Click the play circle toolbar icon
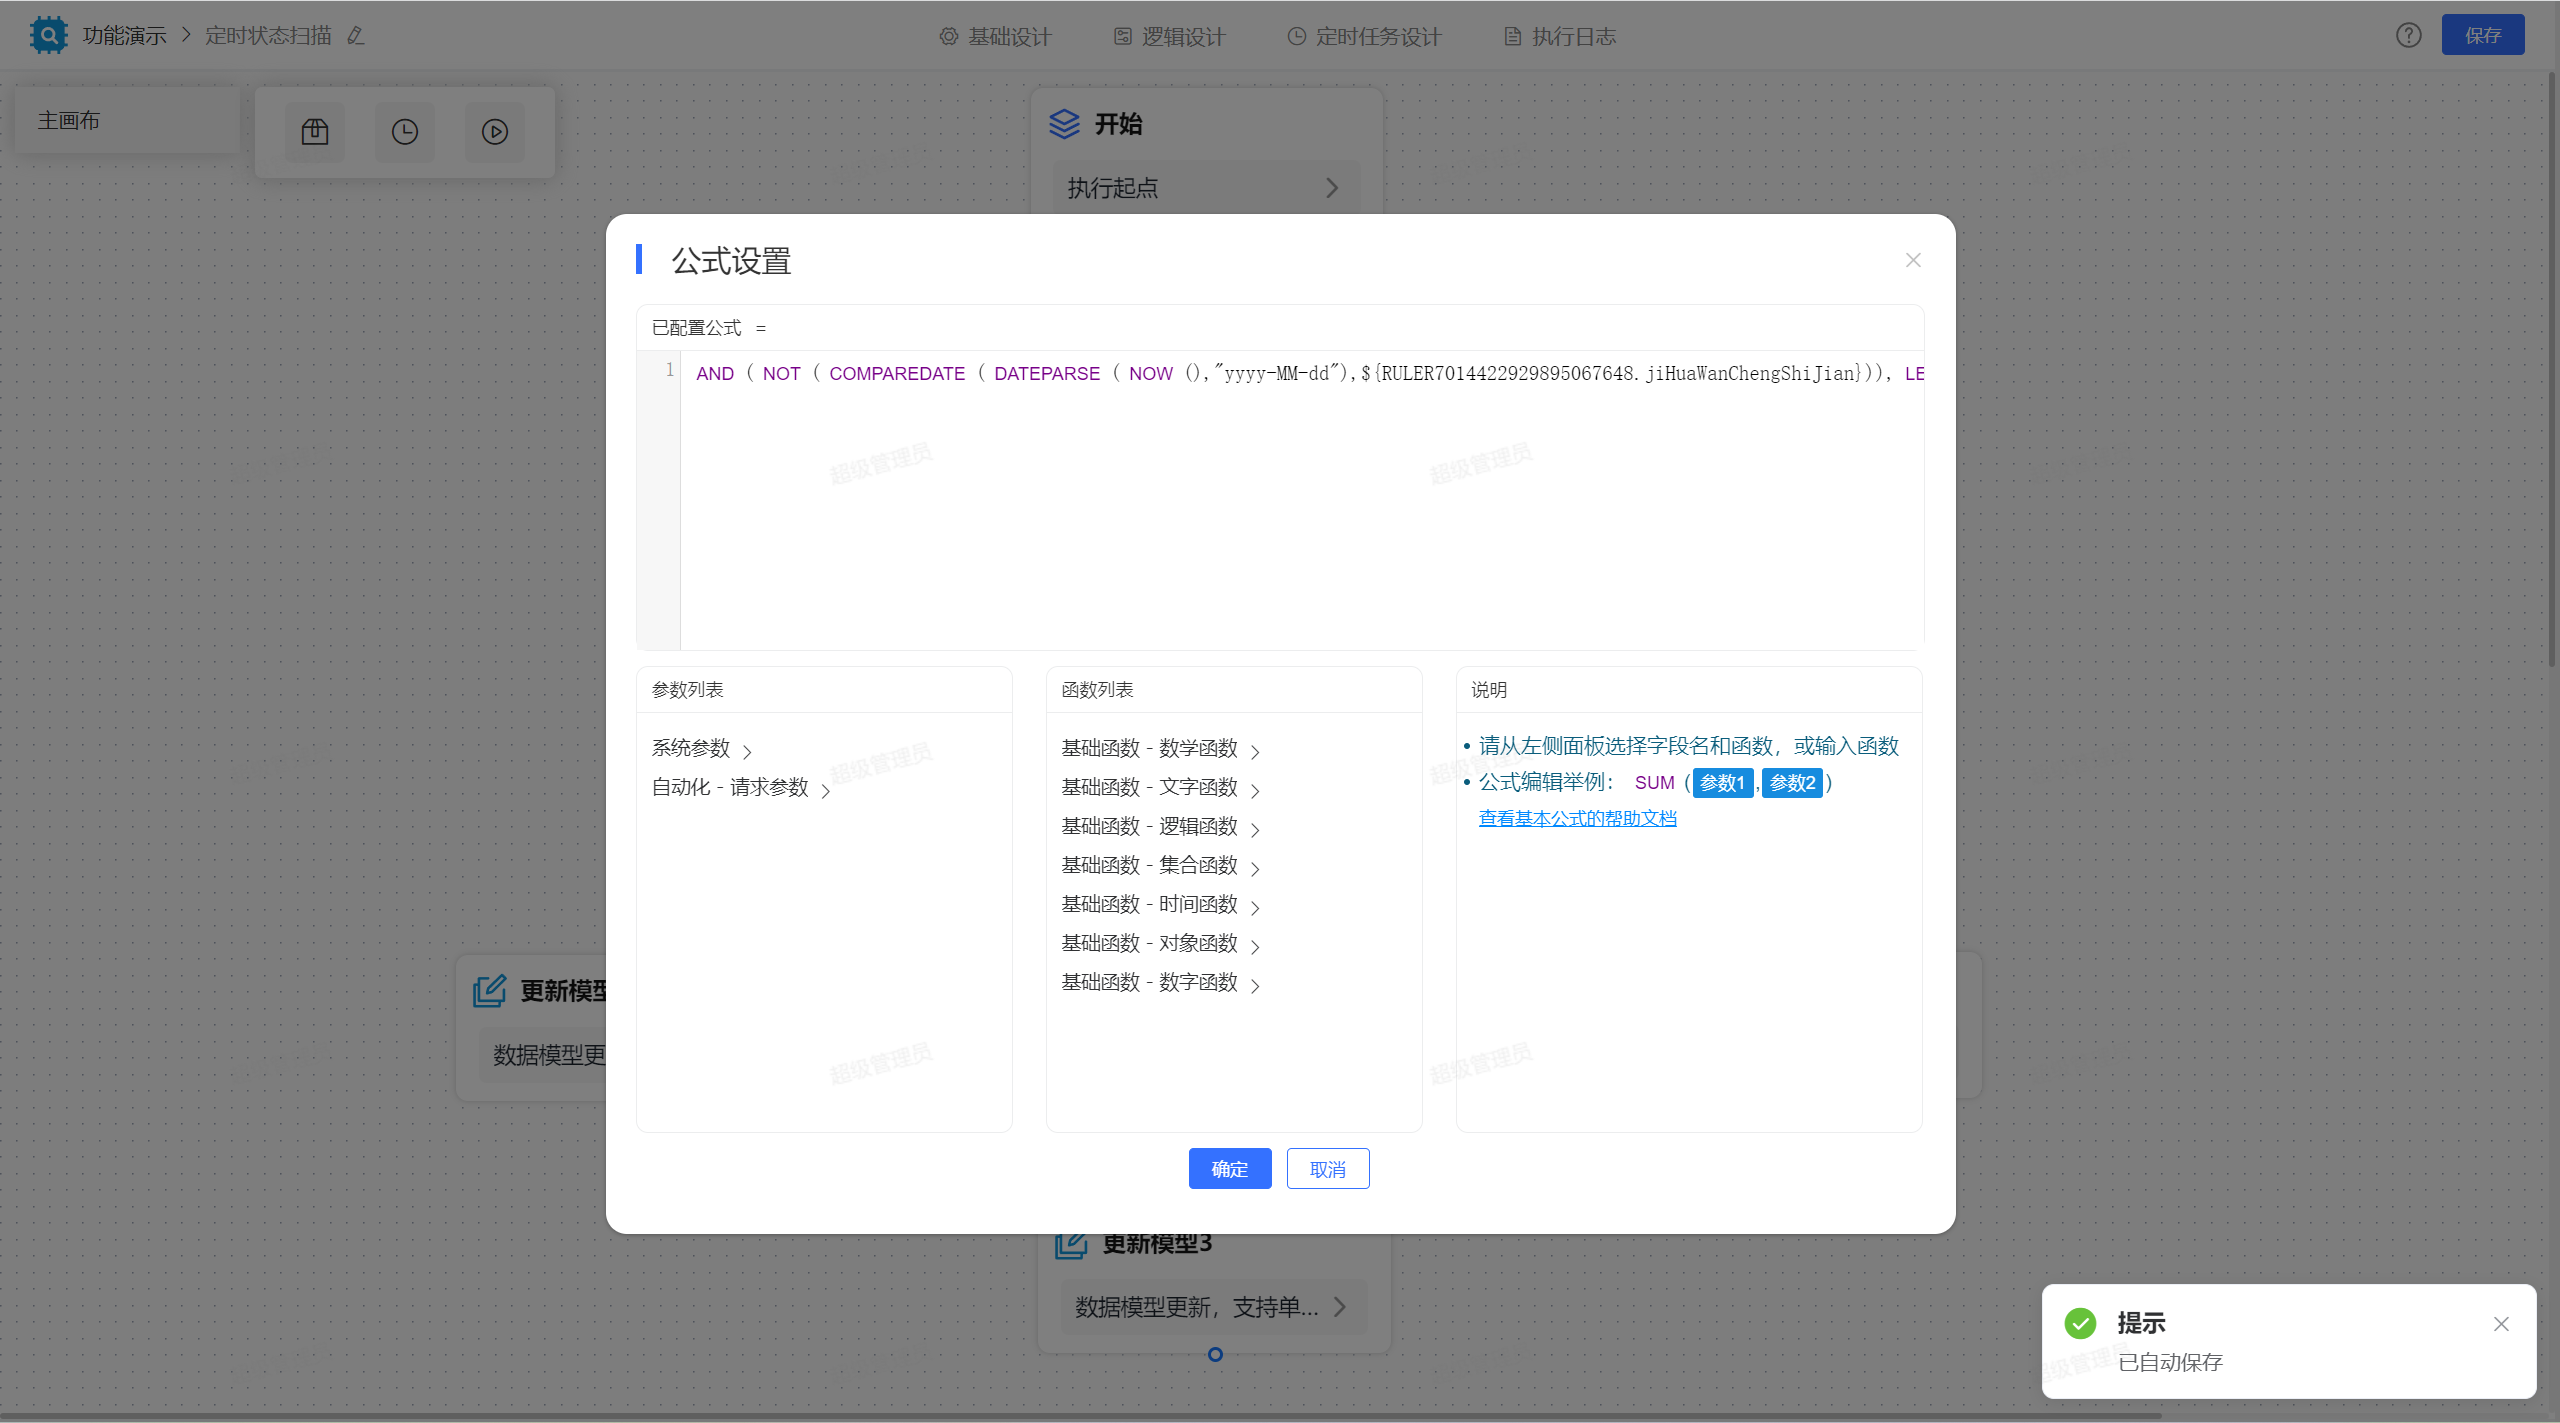 coord(495,132)
